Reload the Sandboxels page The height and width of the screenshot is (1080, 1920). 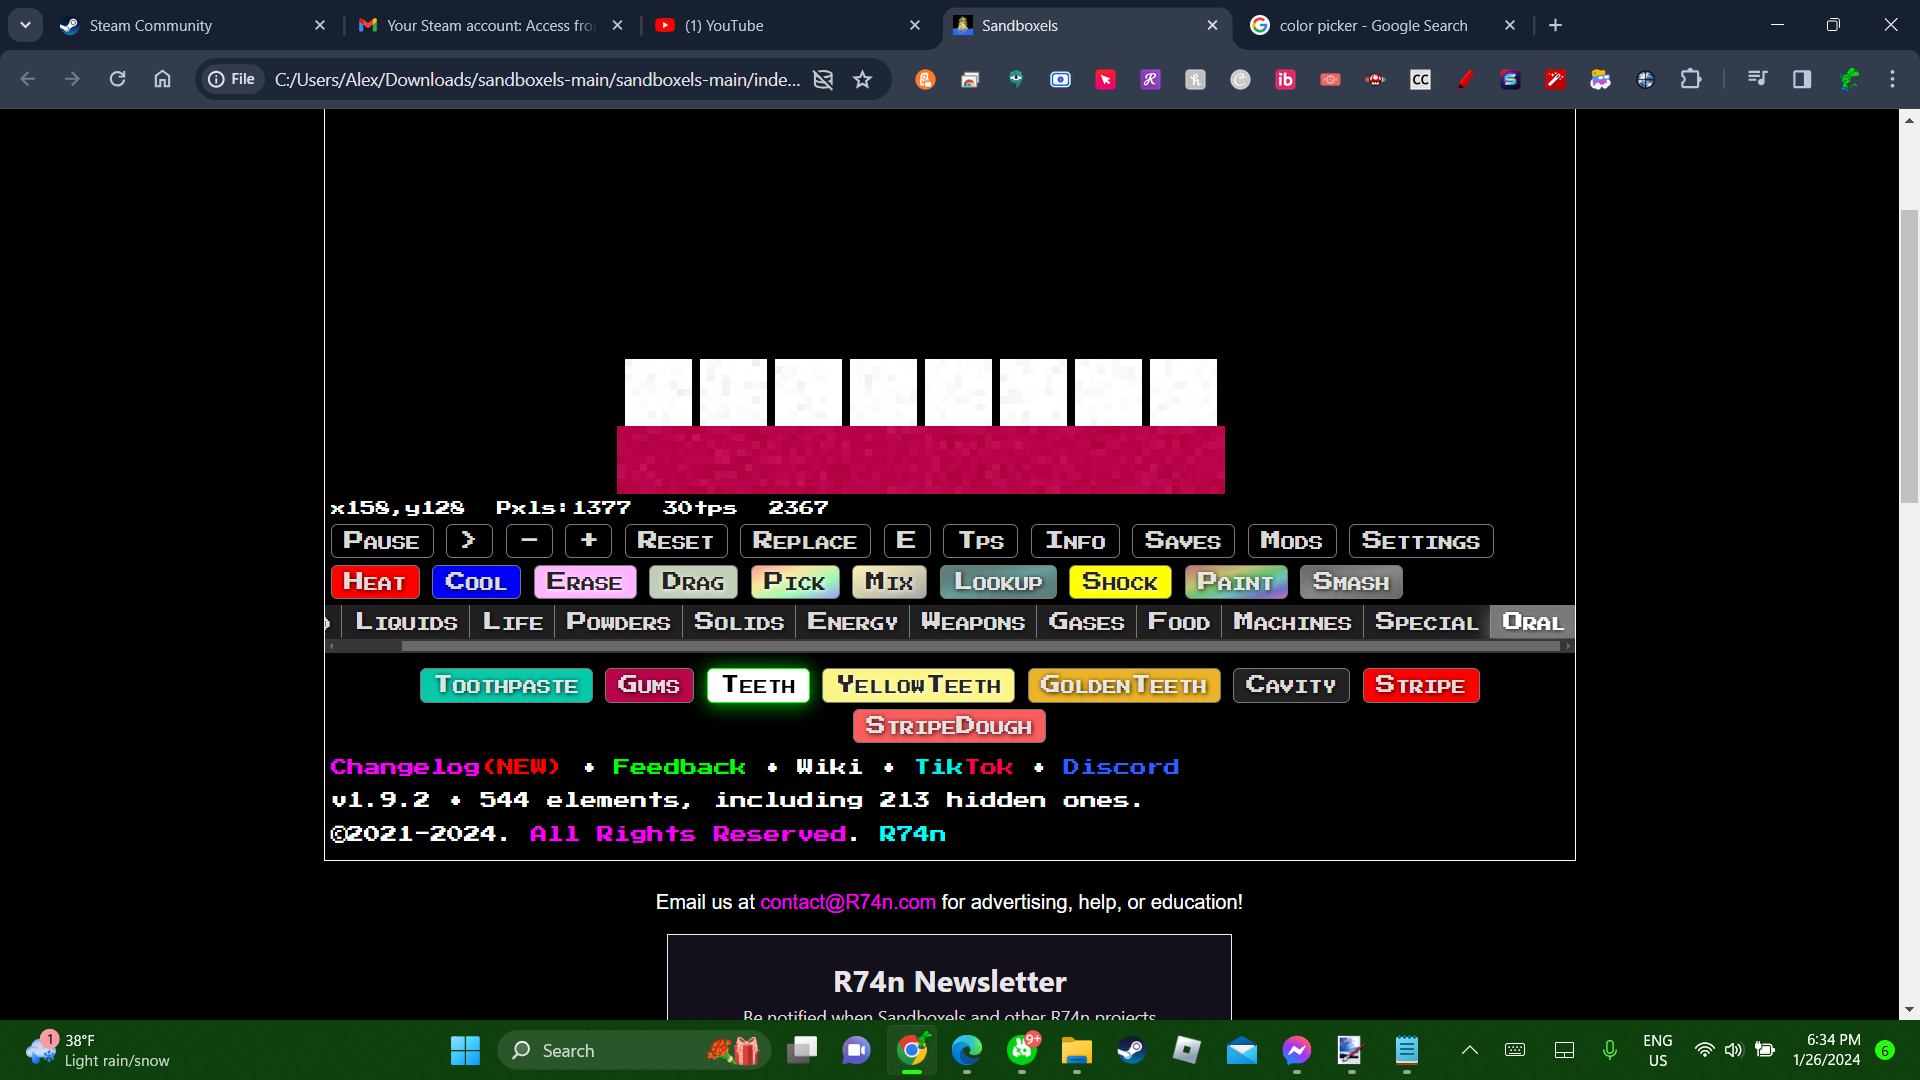coord(117,79)
